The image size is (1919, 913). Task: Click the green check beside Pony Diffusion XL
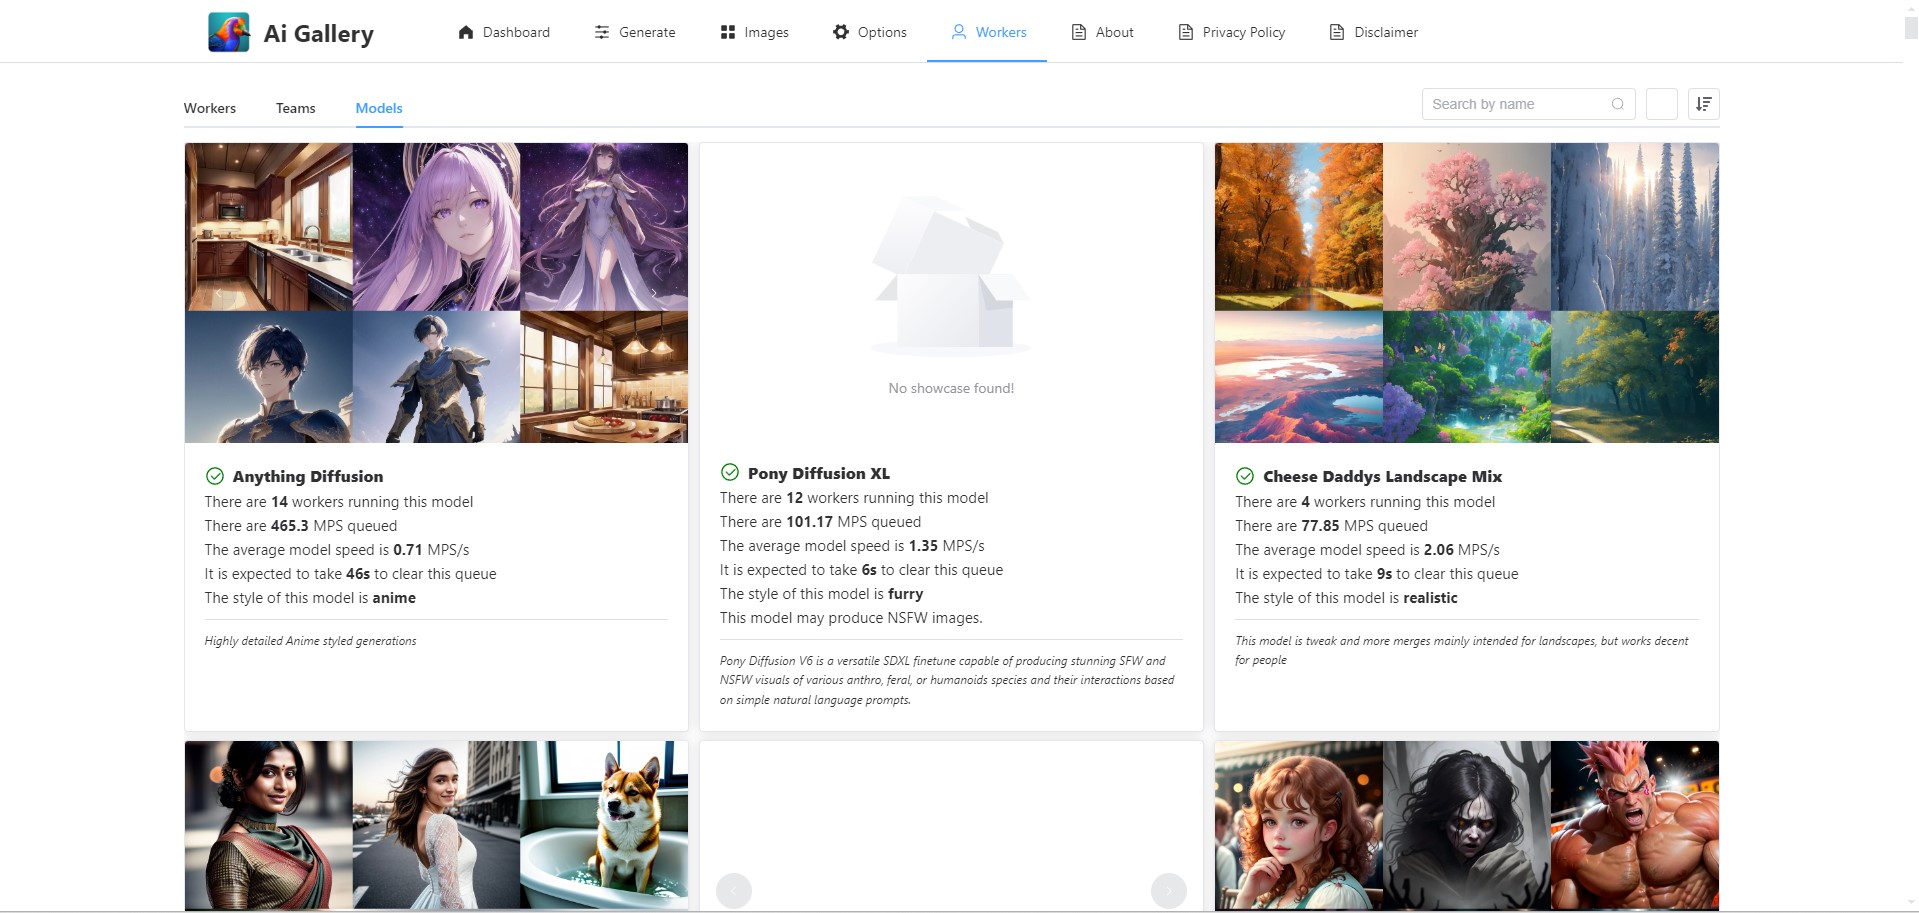pos(729,472)
